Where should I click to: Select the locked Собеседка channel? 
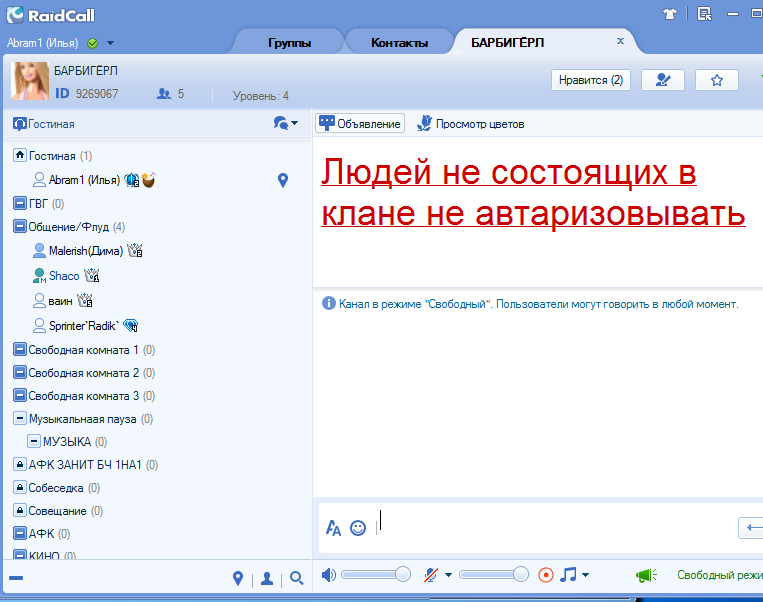tap(57, 488)
